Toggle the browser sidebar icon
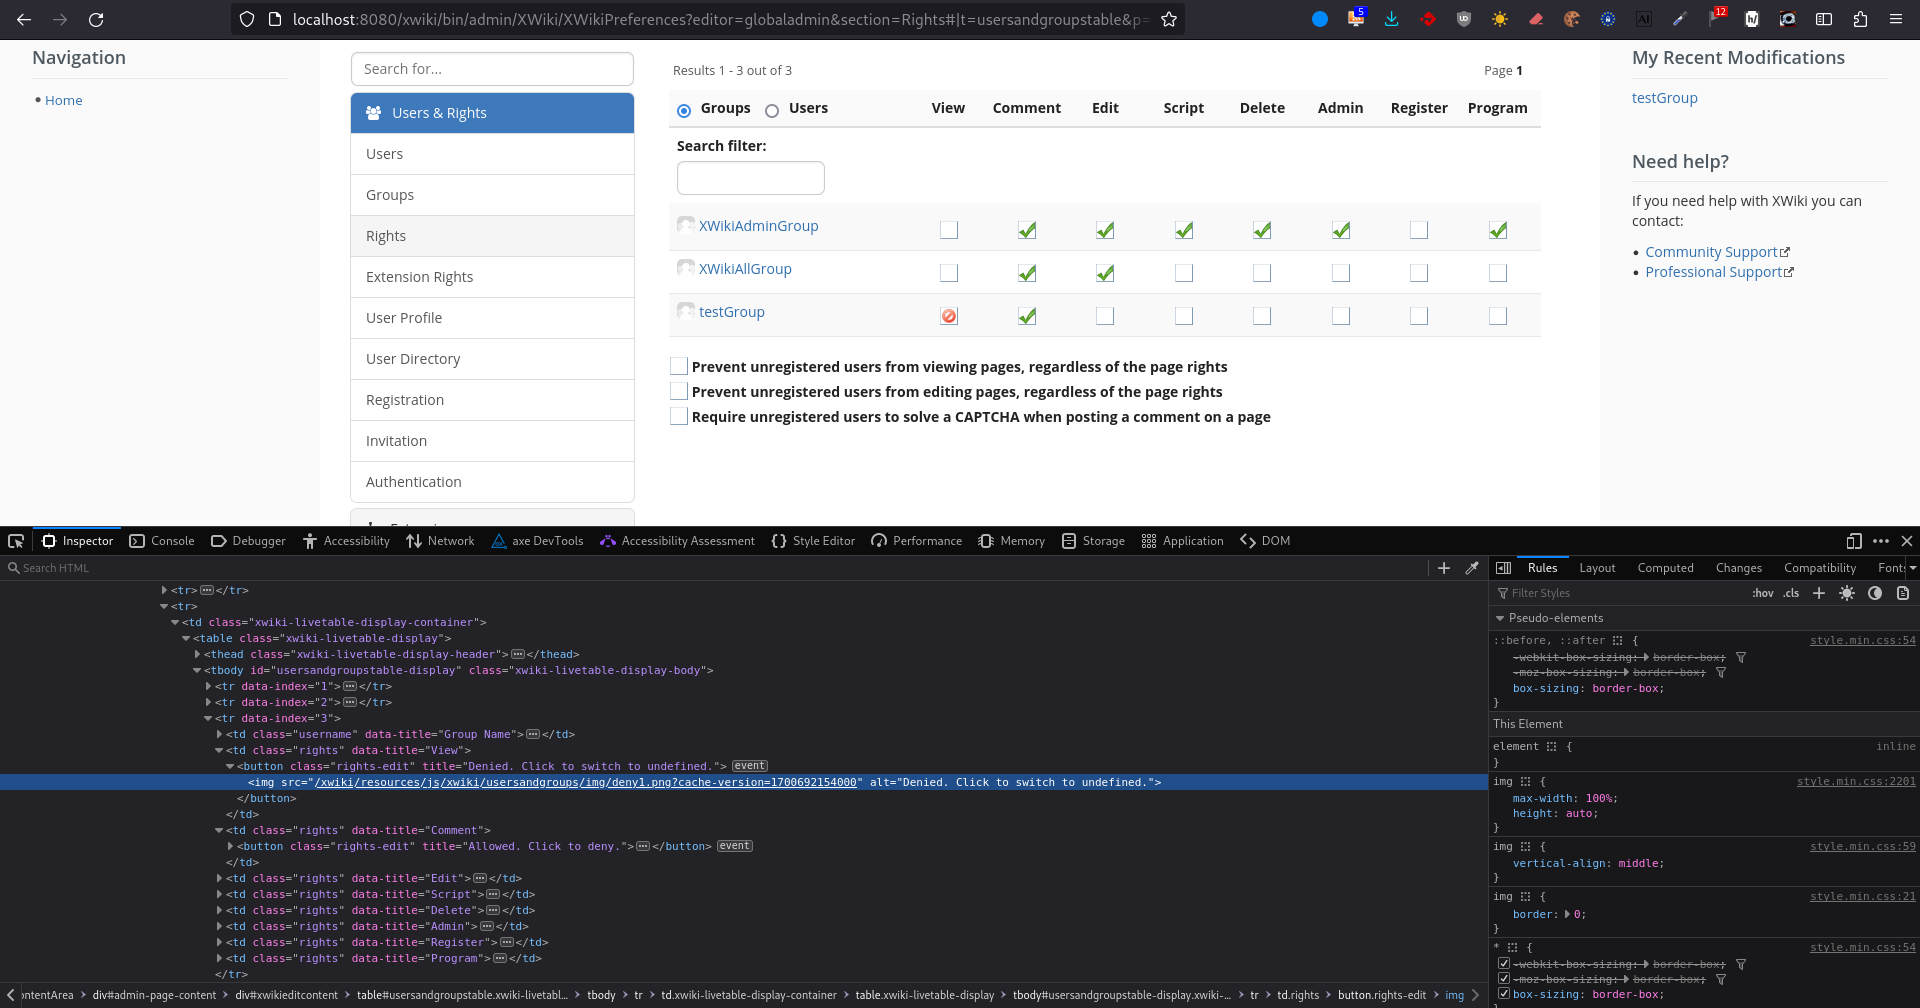This screenshot has width=1920, height=1008. click(1824, 19)
